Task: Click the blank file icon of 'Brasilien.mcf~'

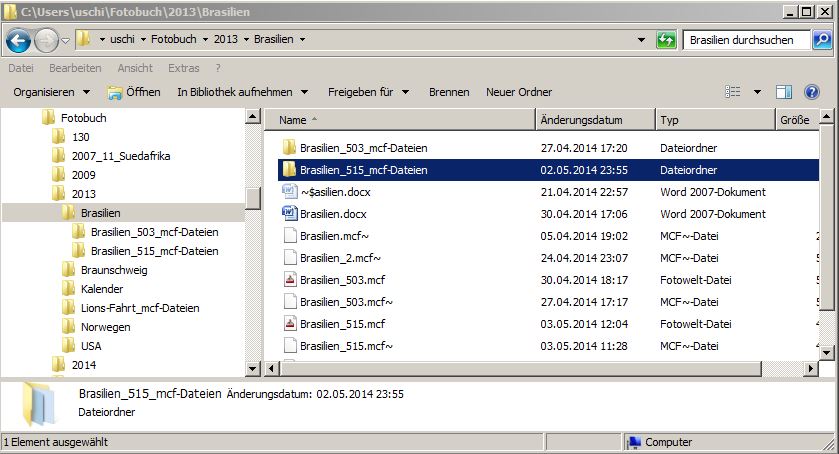Action: (x=289, y=236)
